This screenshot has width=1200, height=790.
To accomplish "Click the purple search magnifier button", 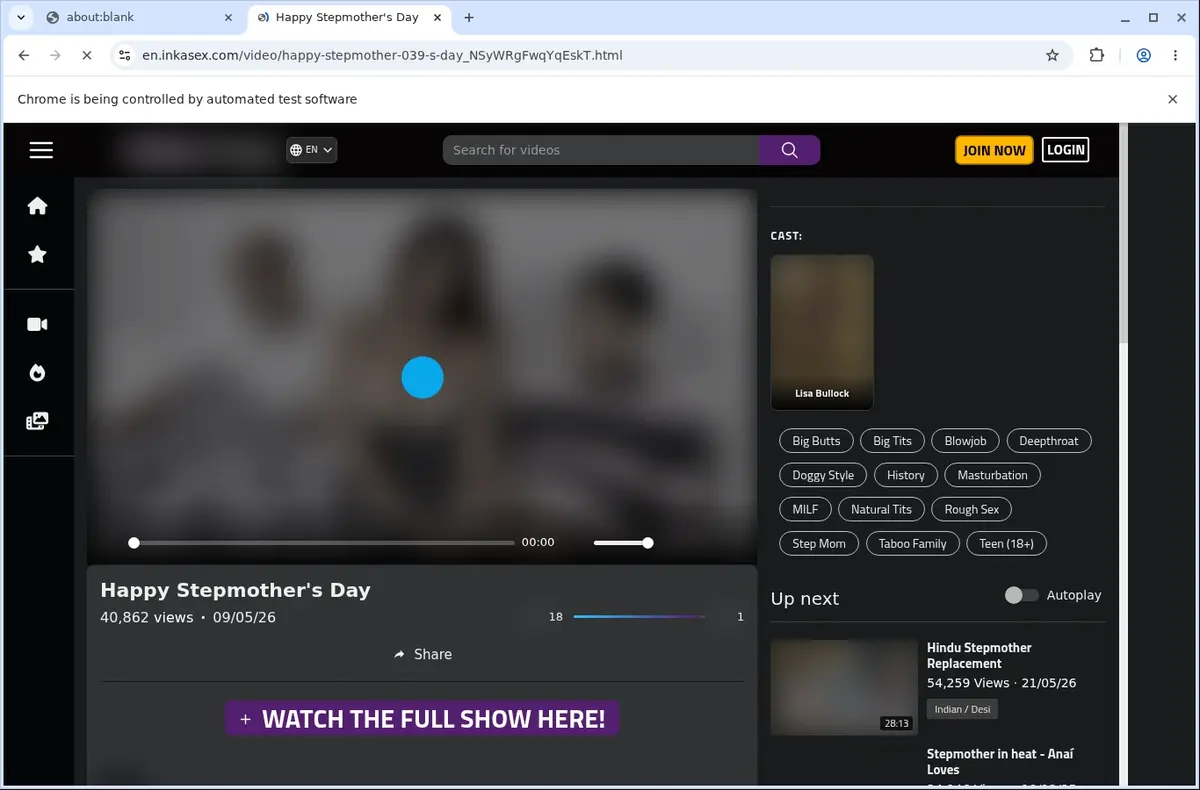I will pos(789,150).
